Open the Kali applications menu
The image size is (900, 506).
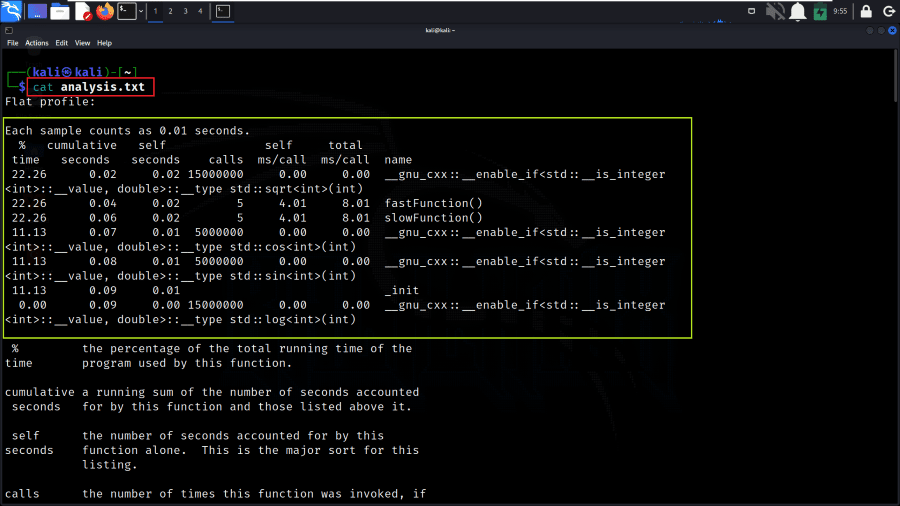coord(11,11)
